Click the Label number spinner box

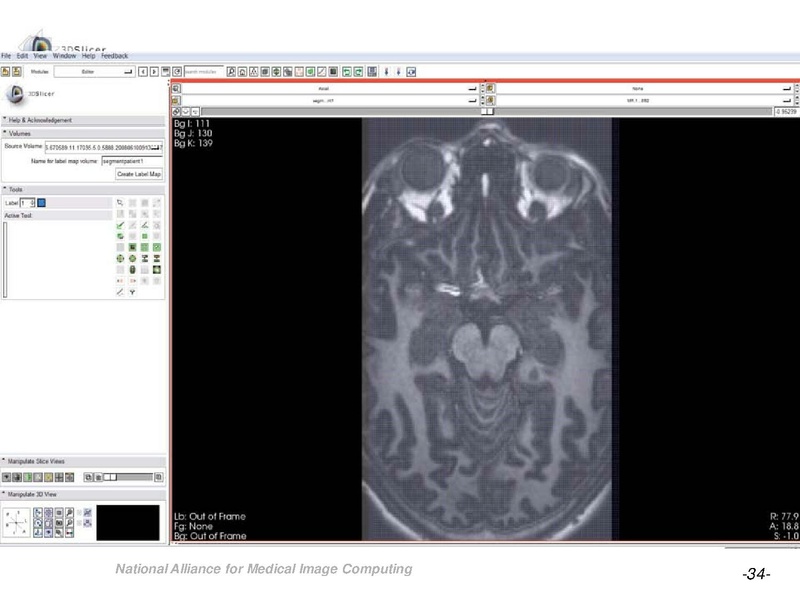(x=28, y=203)
